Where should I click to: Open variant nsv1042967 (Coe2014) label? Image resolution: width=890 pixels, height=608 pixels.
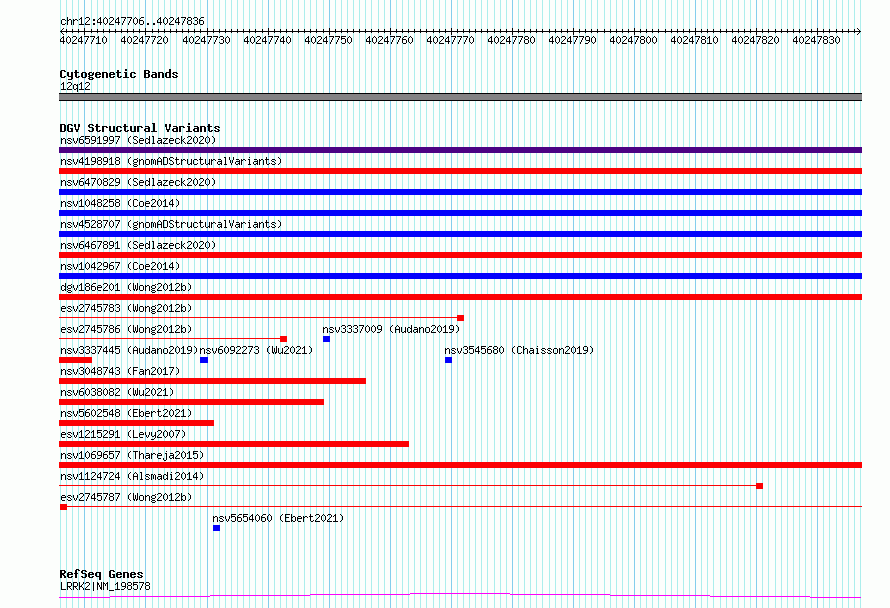coord(120,266)
